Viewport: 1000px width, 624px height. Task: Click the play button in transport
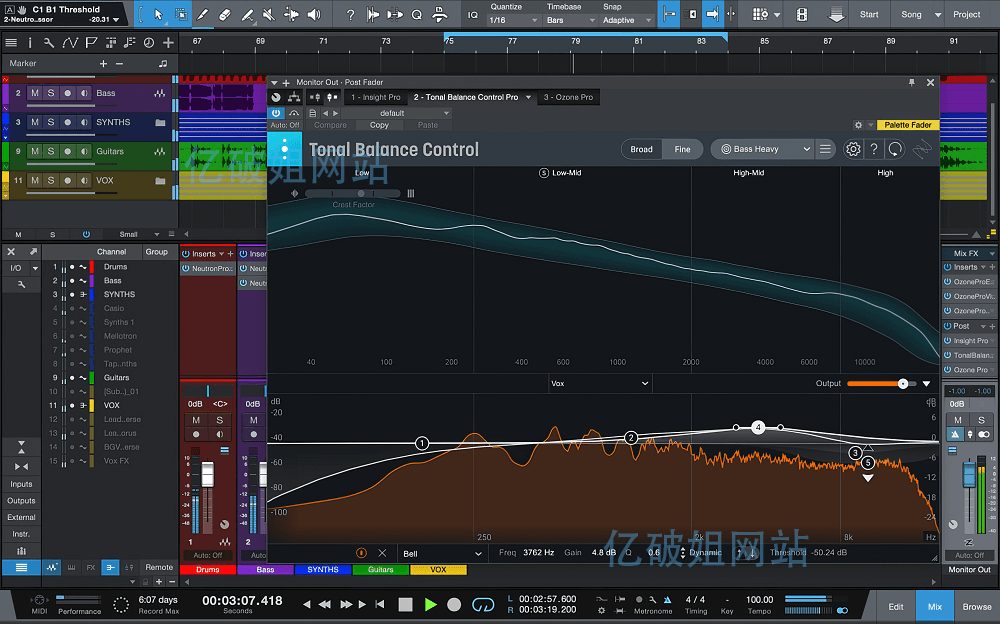(x=430, y=604)
